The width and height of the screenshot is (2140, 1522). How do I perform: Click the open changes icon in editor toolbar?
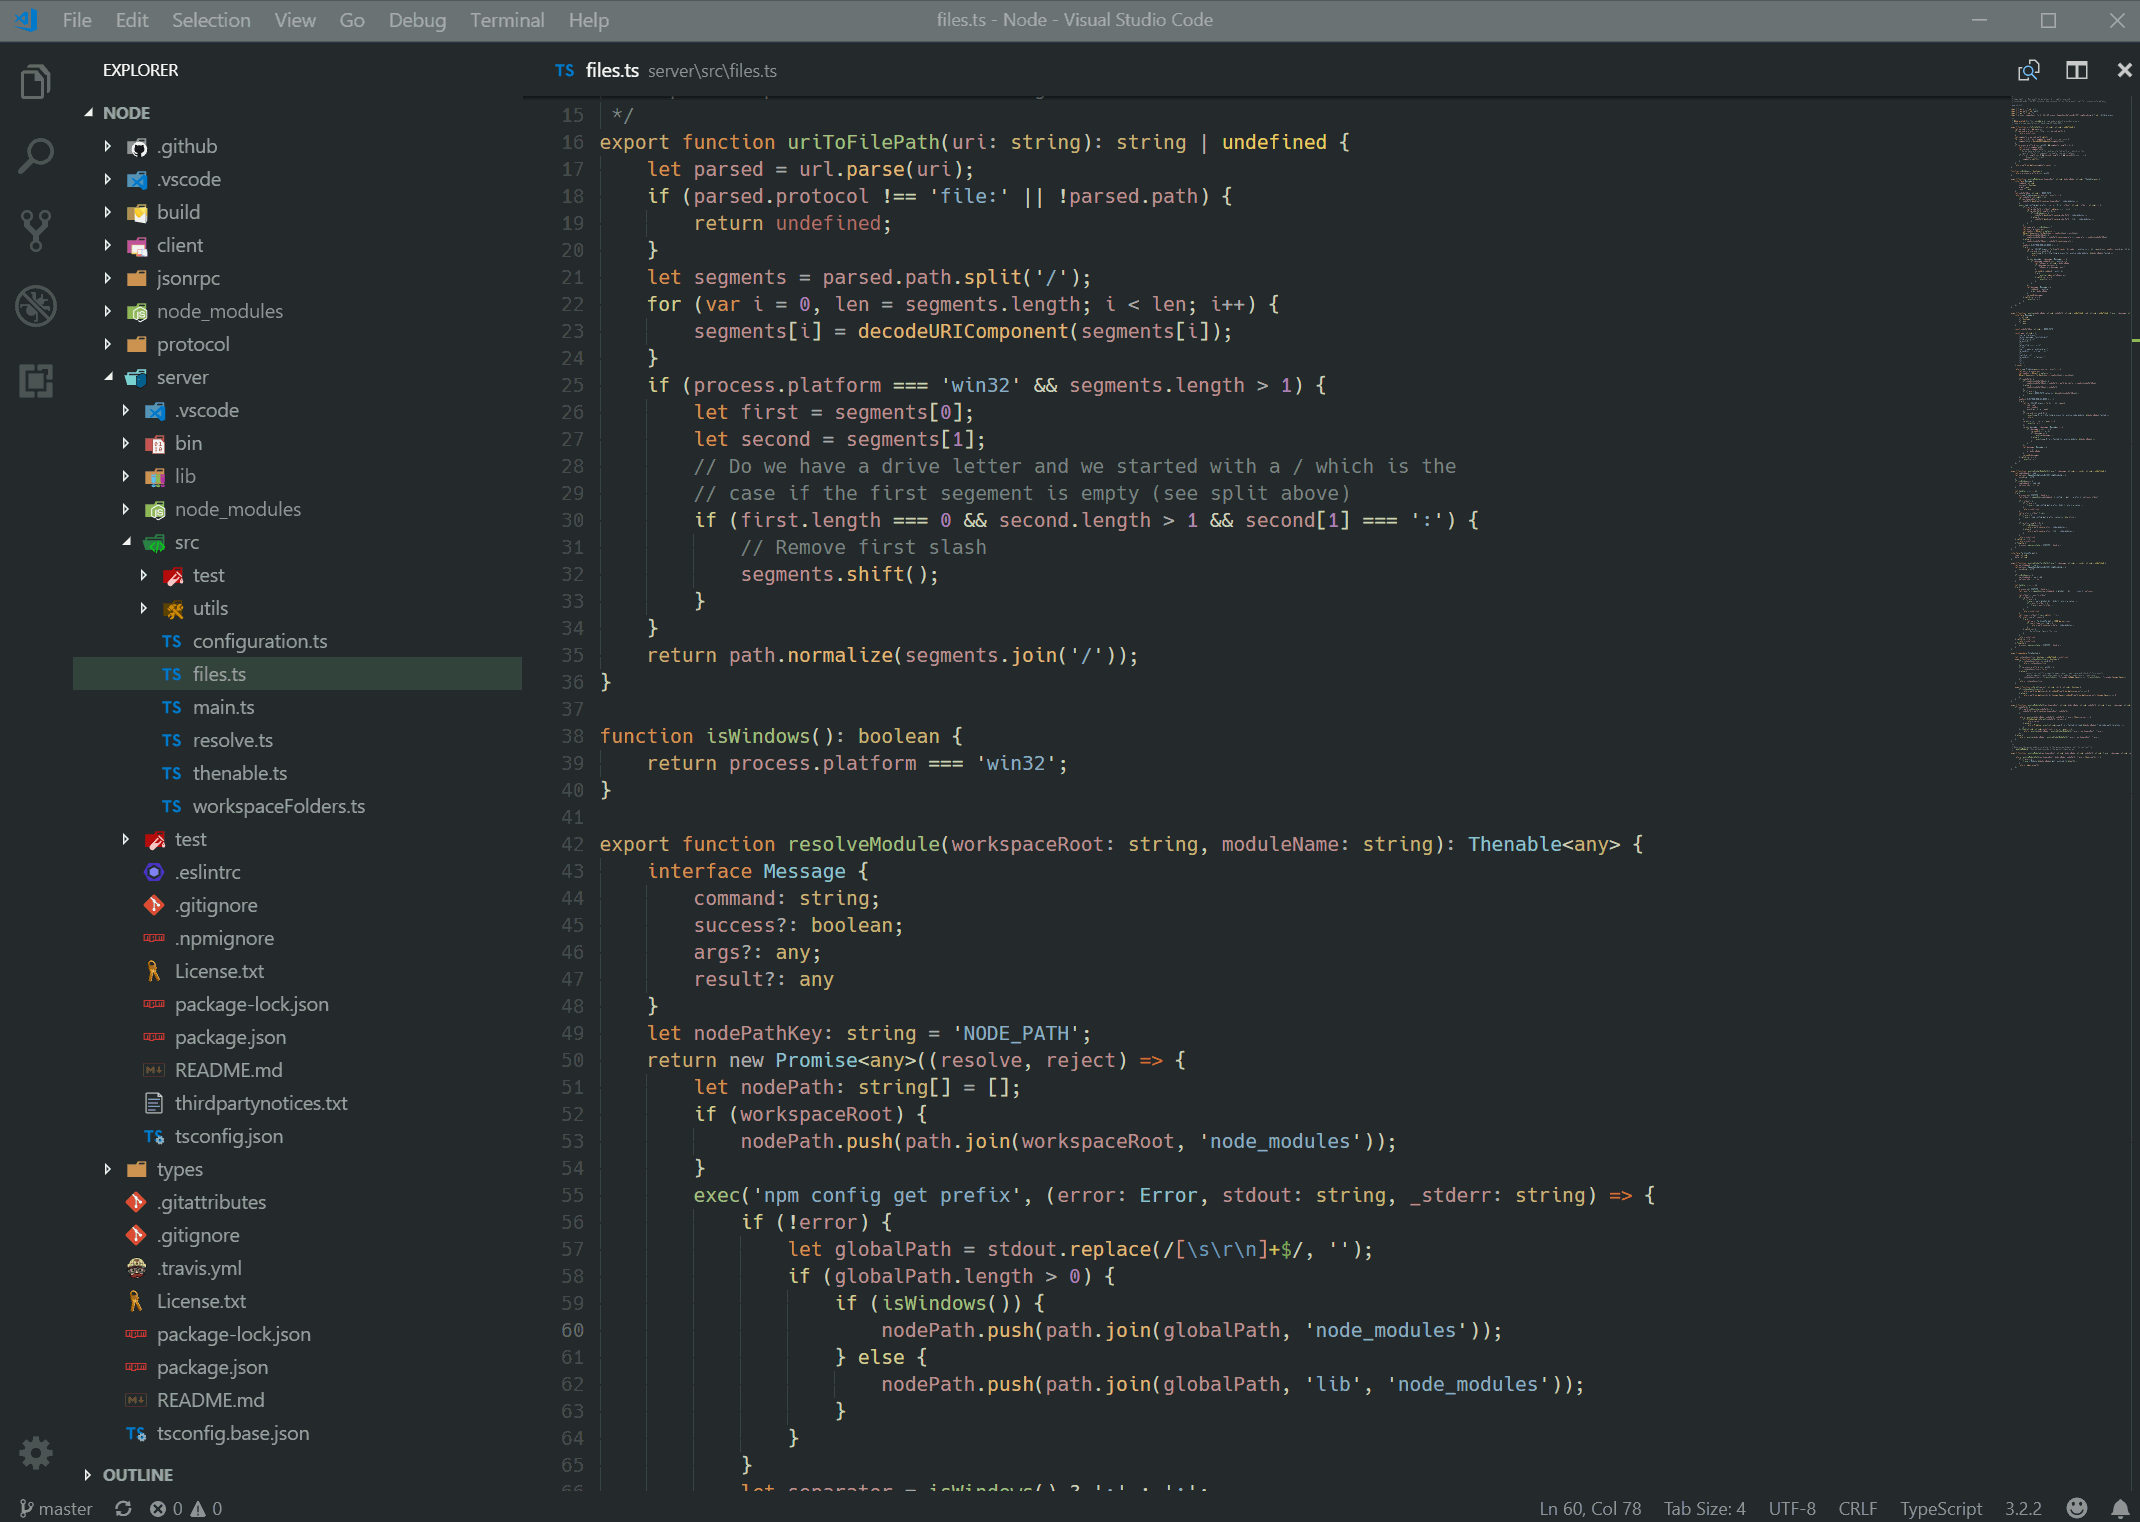2028,70
